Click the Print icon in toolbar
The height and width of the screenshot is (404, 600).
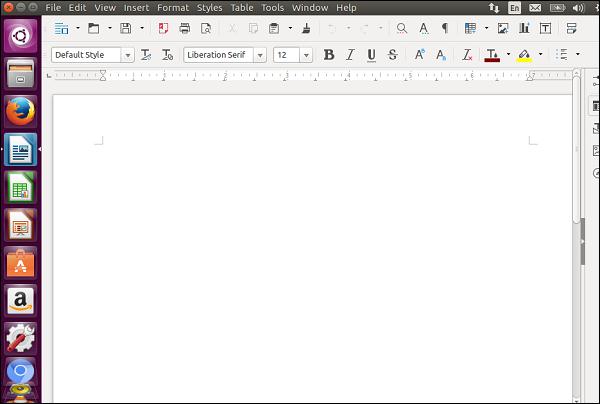(x=184, y=29)
